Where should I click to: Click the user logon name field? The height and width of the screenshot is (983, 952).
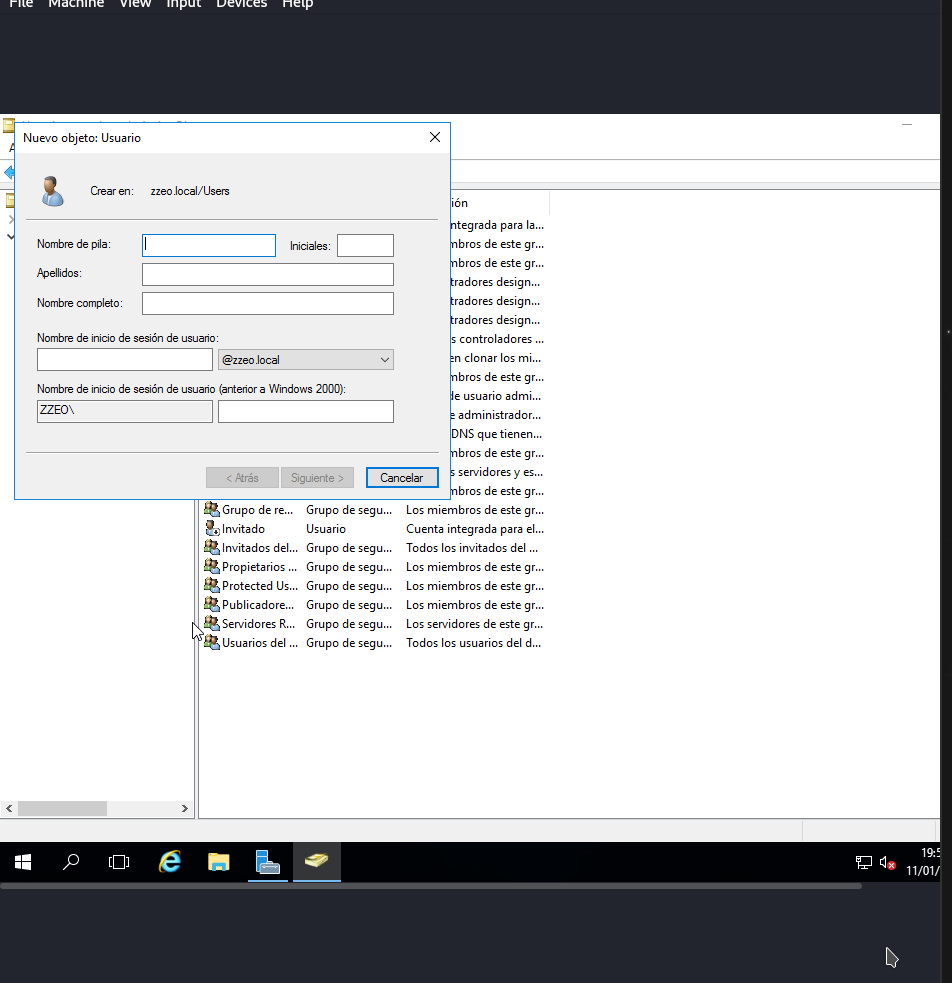(x=125, y=360)
